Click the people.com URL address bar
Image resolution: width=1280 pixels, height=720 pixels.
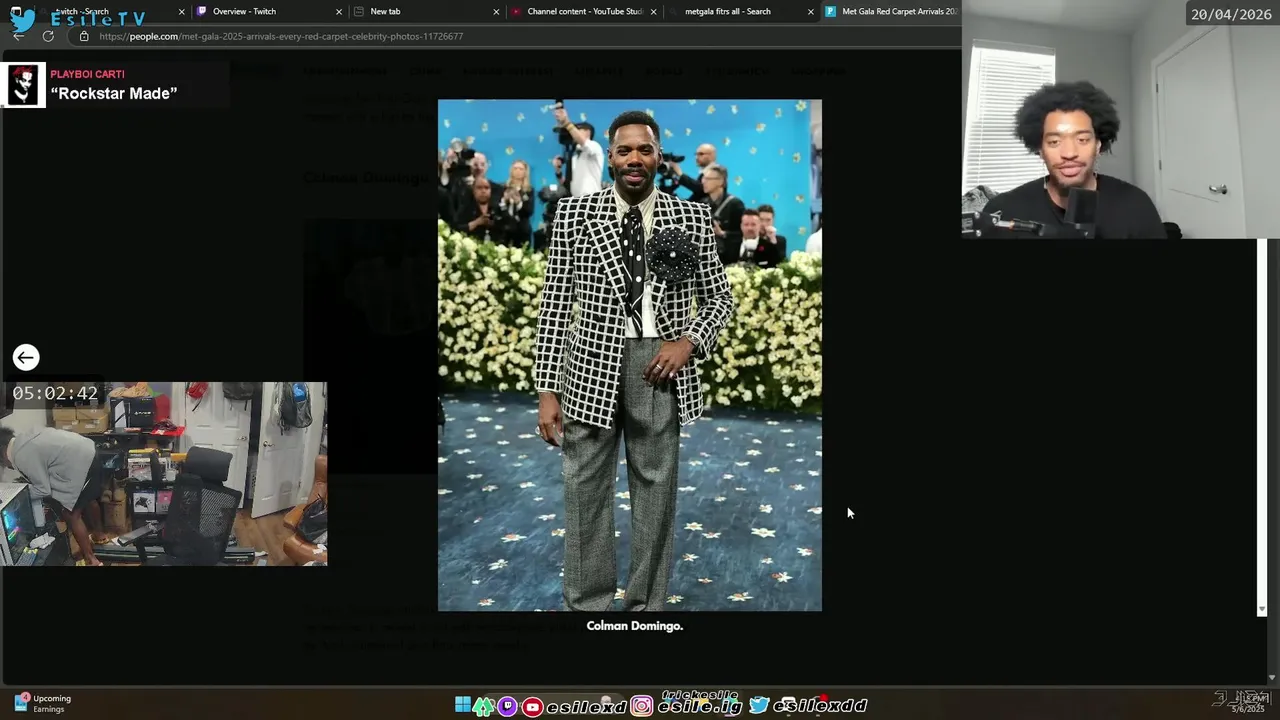coord(515,36)
